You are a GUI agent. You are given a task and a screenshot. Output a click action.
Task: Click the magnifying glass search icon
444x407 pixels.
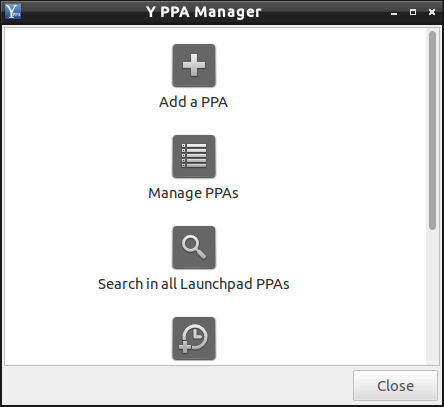pos(194,247)
